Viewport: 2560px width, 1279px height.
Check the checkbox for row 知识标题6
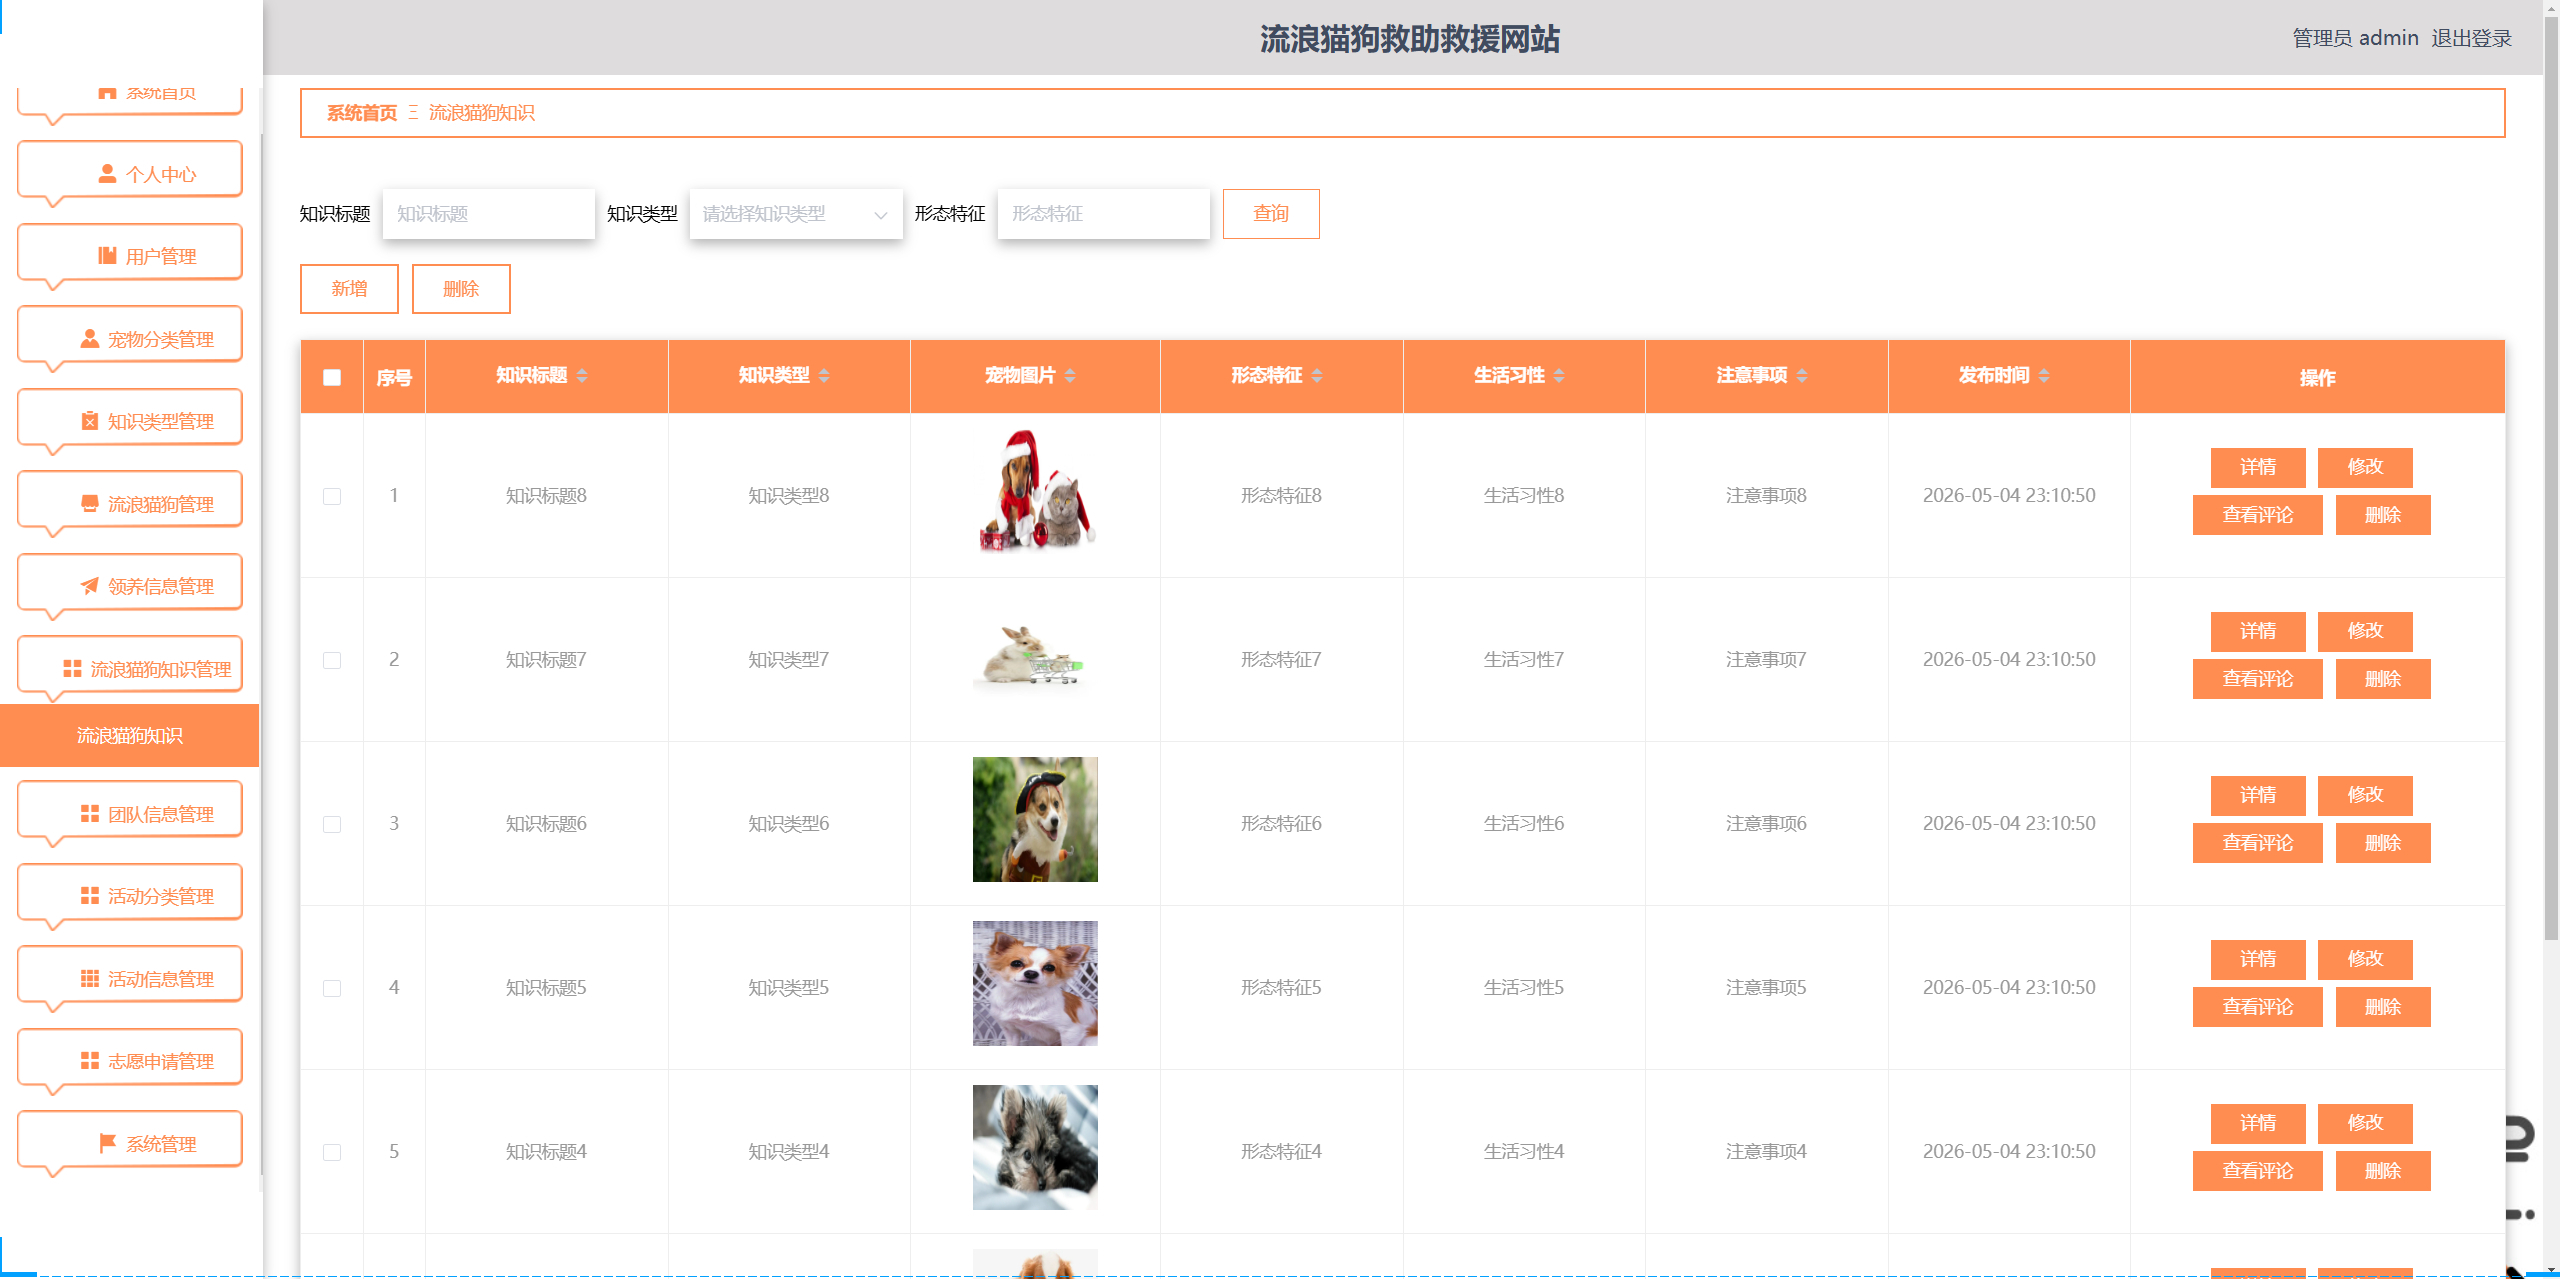click(x=332, y=823)
